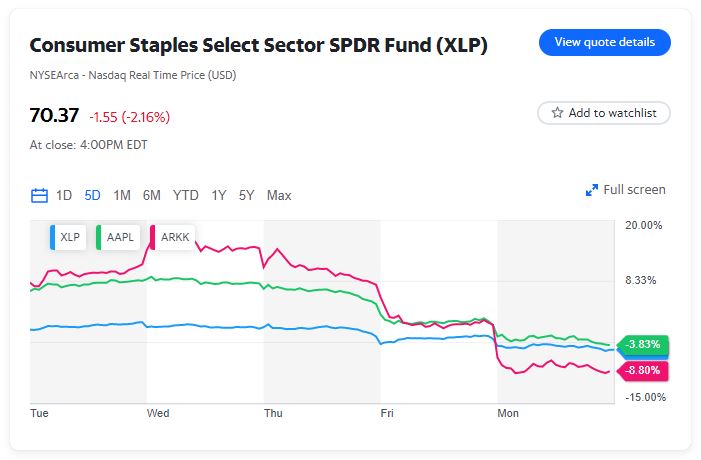
Task: Toggle the ARKK legend series
Action: 174,237
